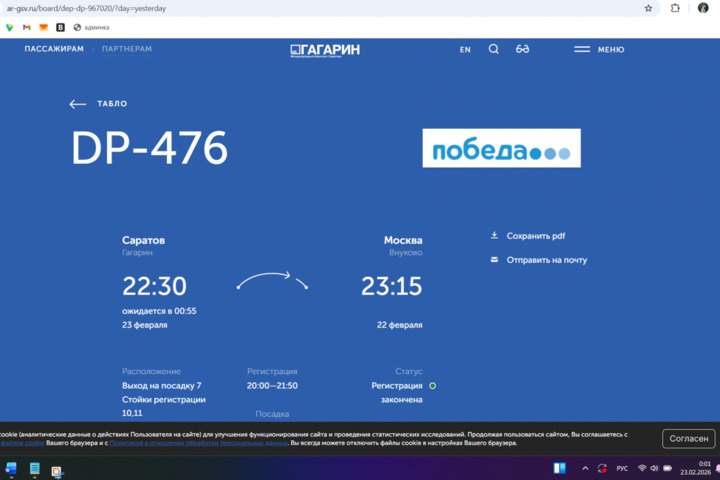Viewport: 720px width, 480px height.
Task: Open the browser extensions puzzle icon
Action: tap(675, 8)
